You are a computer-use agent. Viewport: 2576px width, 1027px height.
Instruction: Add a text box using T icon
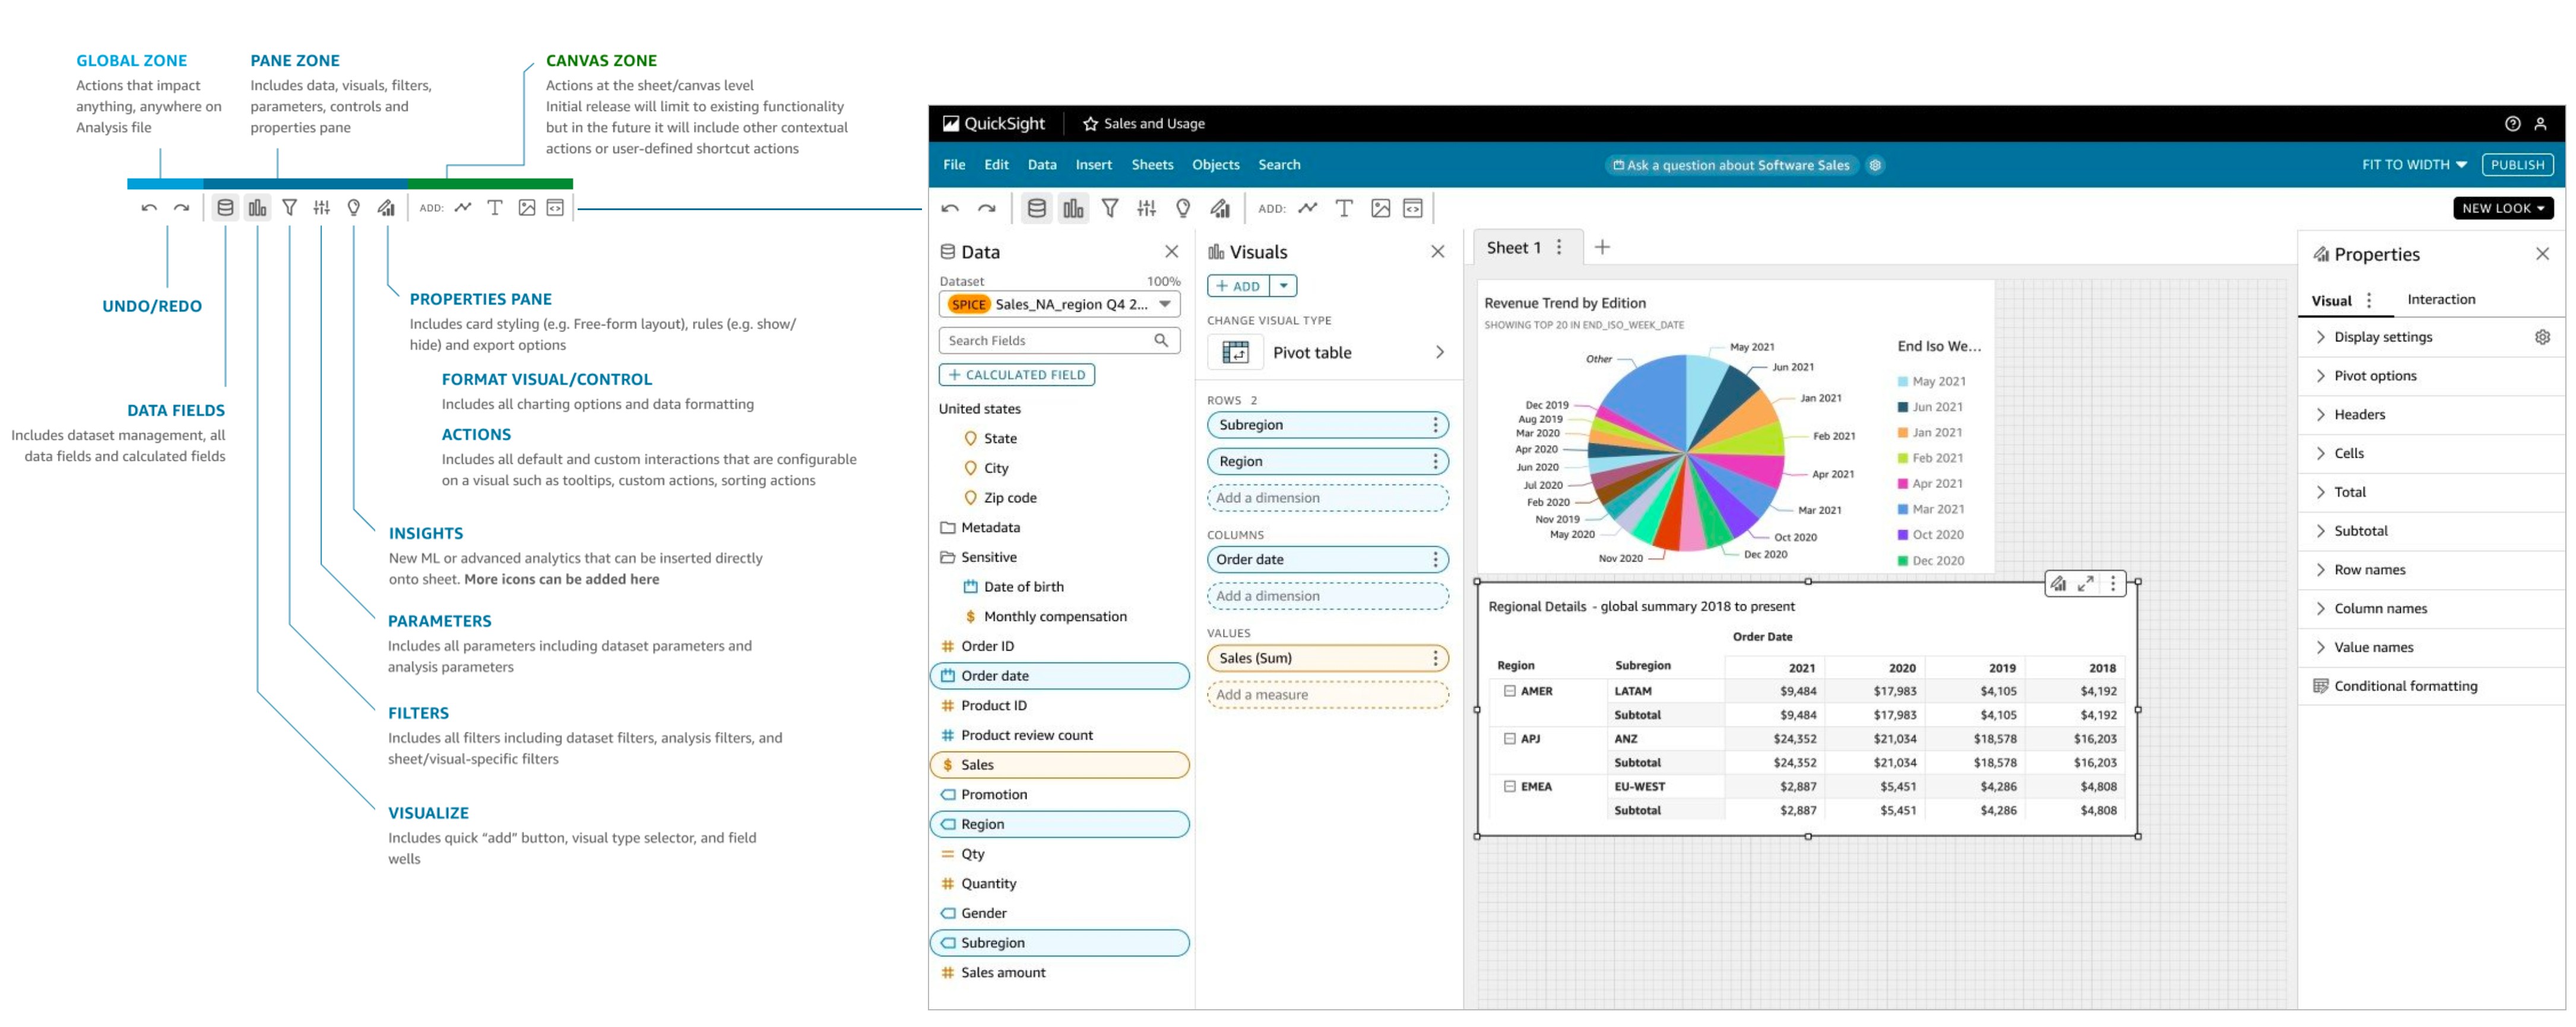1344,208
